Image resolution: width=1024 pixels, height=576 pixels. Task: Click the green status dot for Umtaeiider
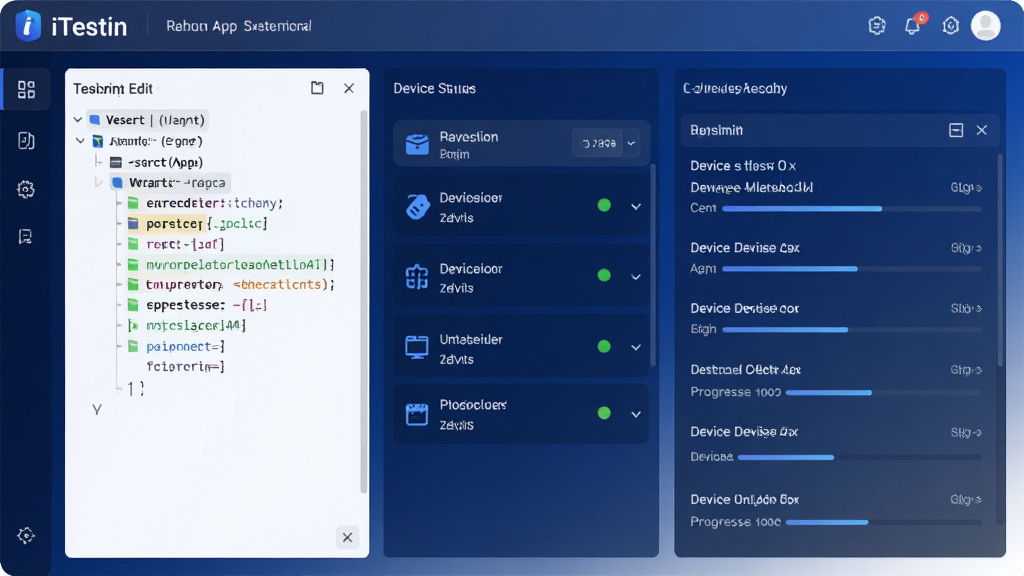pos(604,346)
